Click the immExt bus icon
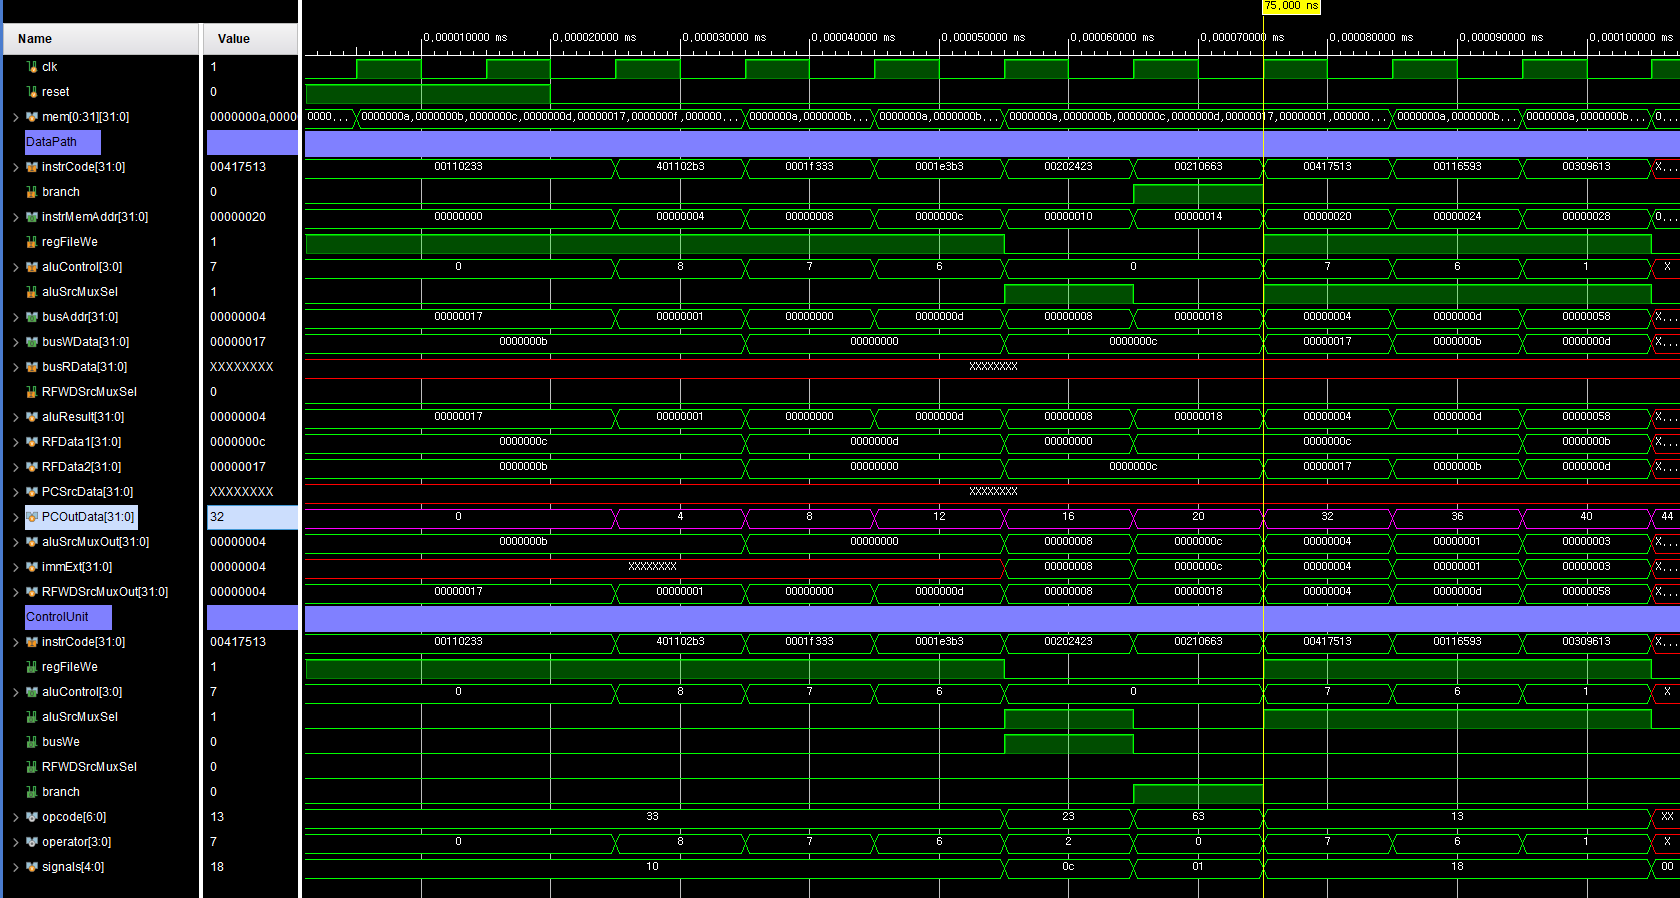Image resolution: width=1680 pixels, height=898 pixels. 32,567
